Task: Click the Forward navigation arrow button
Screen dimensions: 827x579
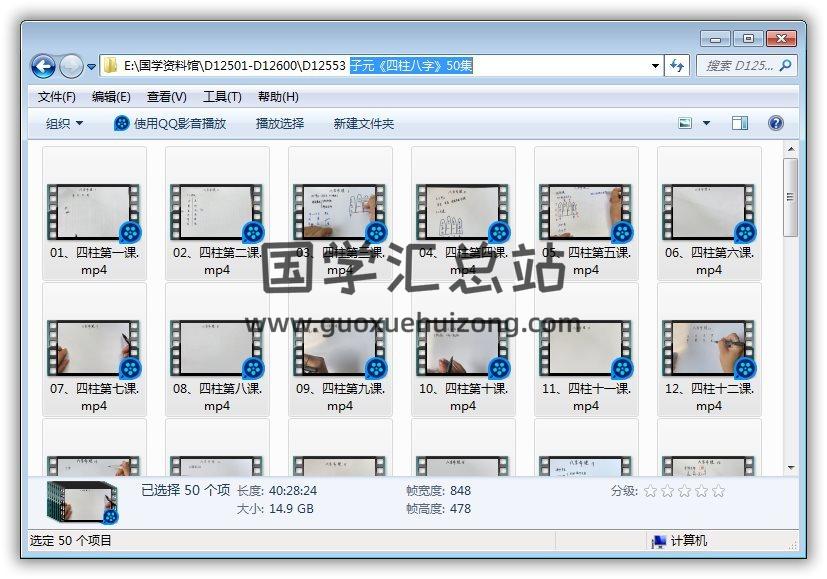Action: (71, 66)
